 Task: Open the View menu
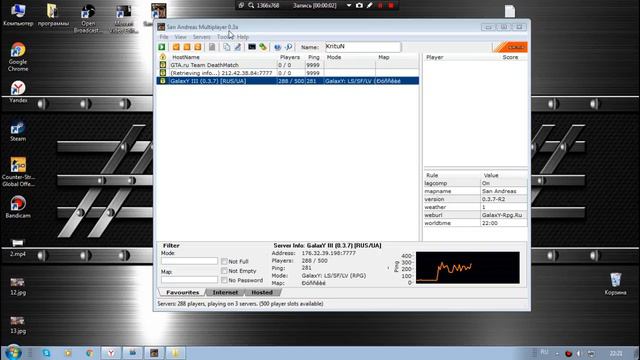(x=180, y=37)
